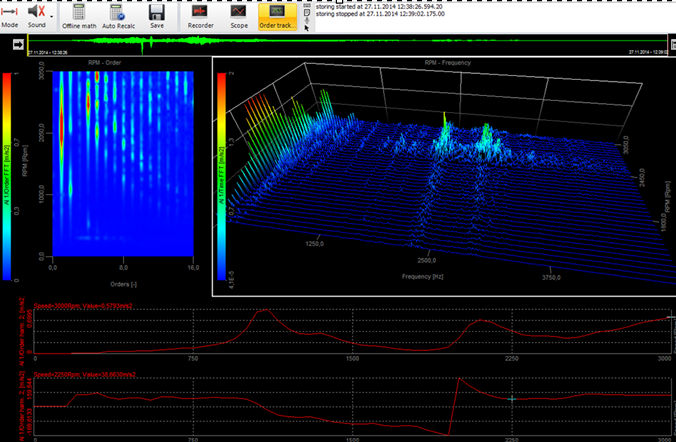Click the Order FFT color scale bar

pos(7,177)
